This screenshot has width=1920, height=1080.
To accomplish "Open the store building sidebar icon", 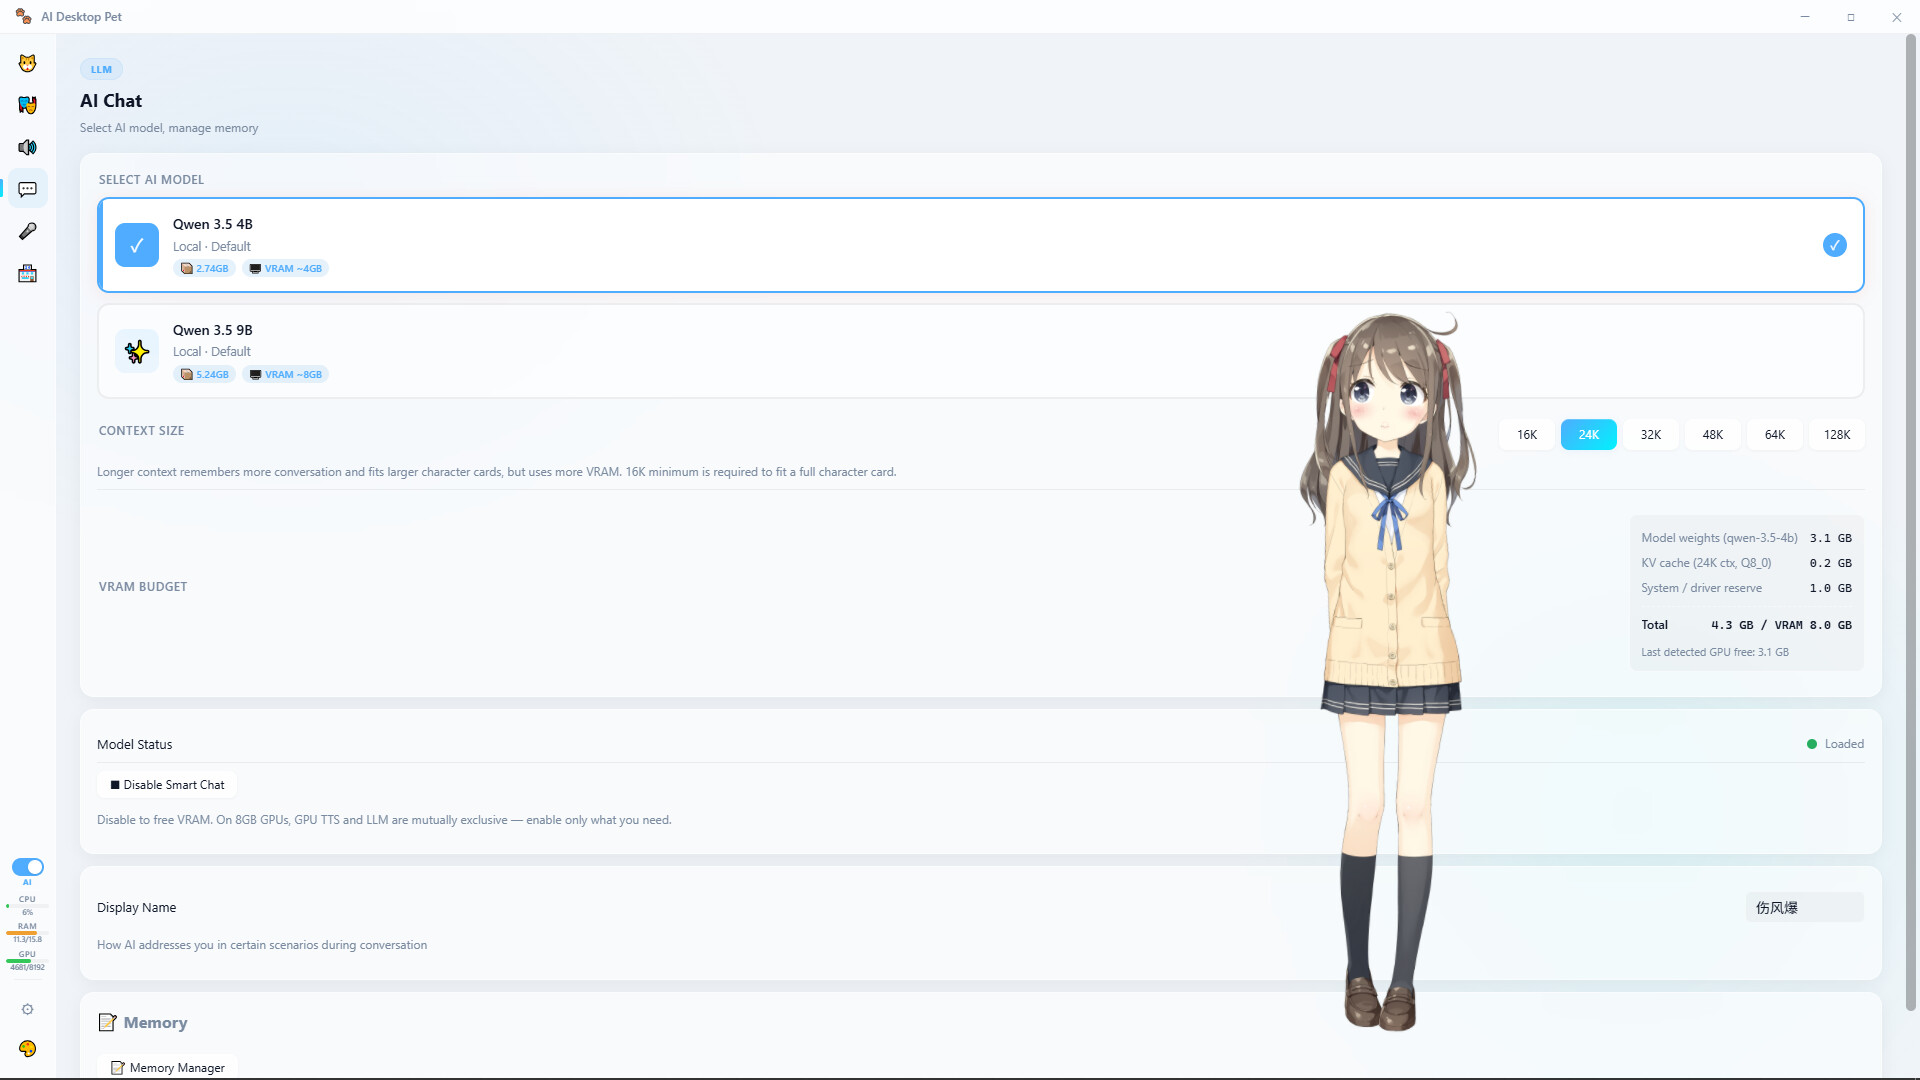I will click(27, 274).
